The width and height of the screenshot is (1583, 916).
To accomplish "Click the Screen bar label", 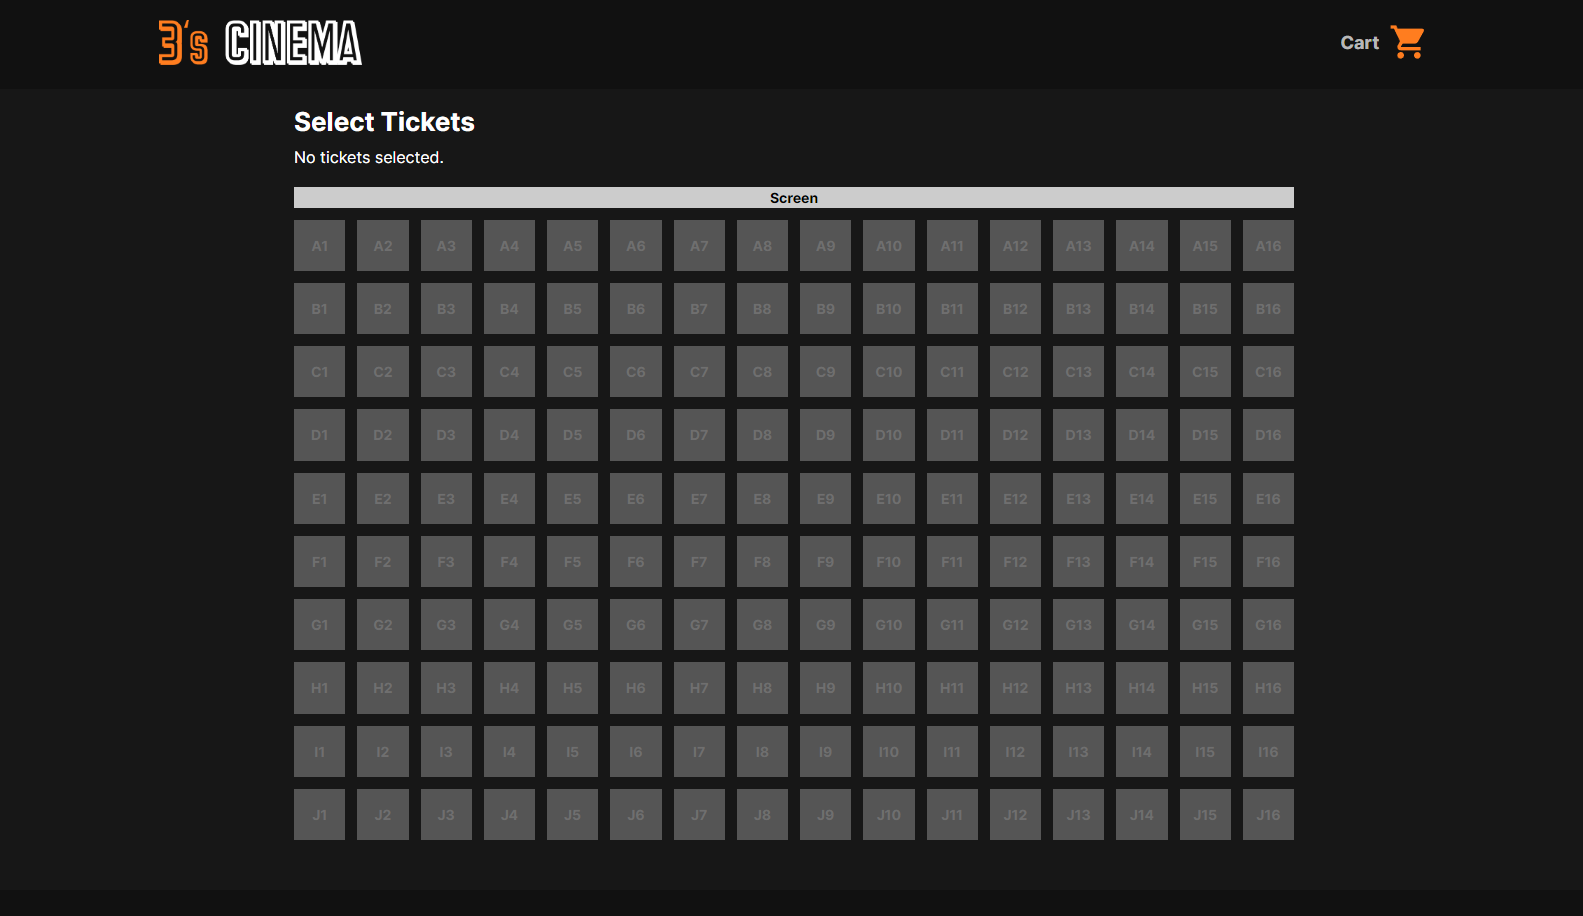I will click(794, 198).
